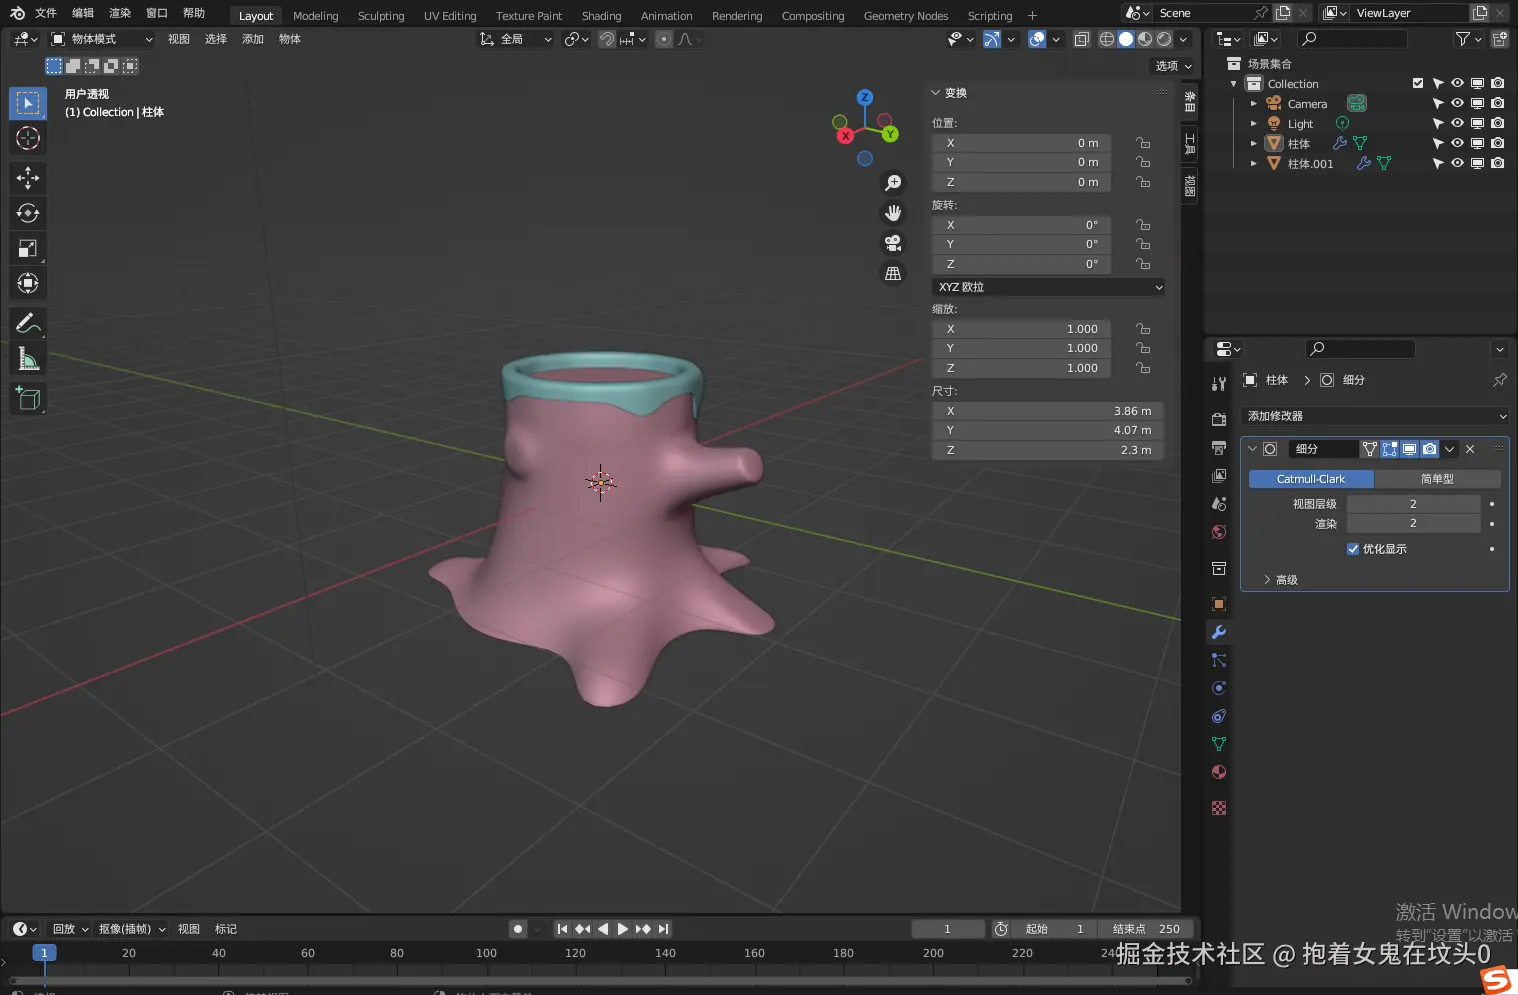Select the Rotate tool

(x=28, y=213)
